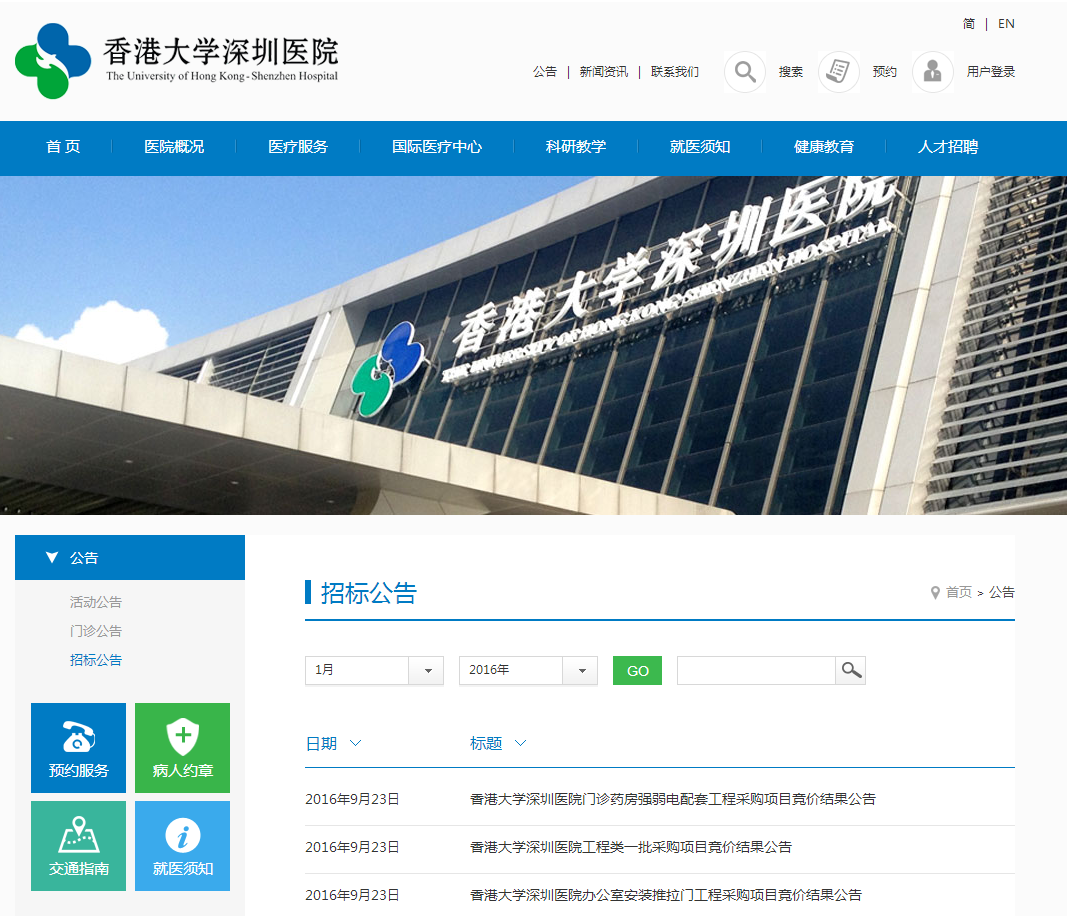The height and width of the screenshot is (916, 1067).
Task: Click the announcement keyword search field
Action: coord(756,670)
